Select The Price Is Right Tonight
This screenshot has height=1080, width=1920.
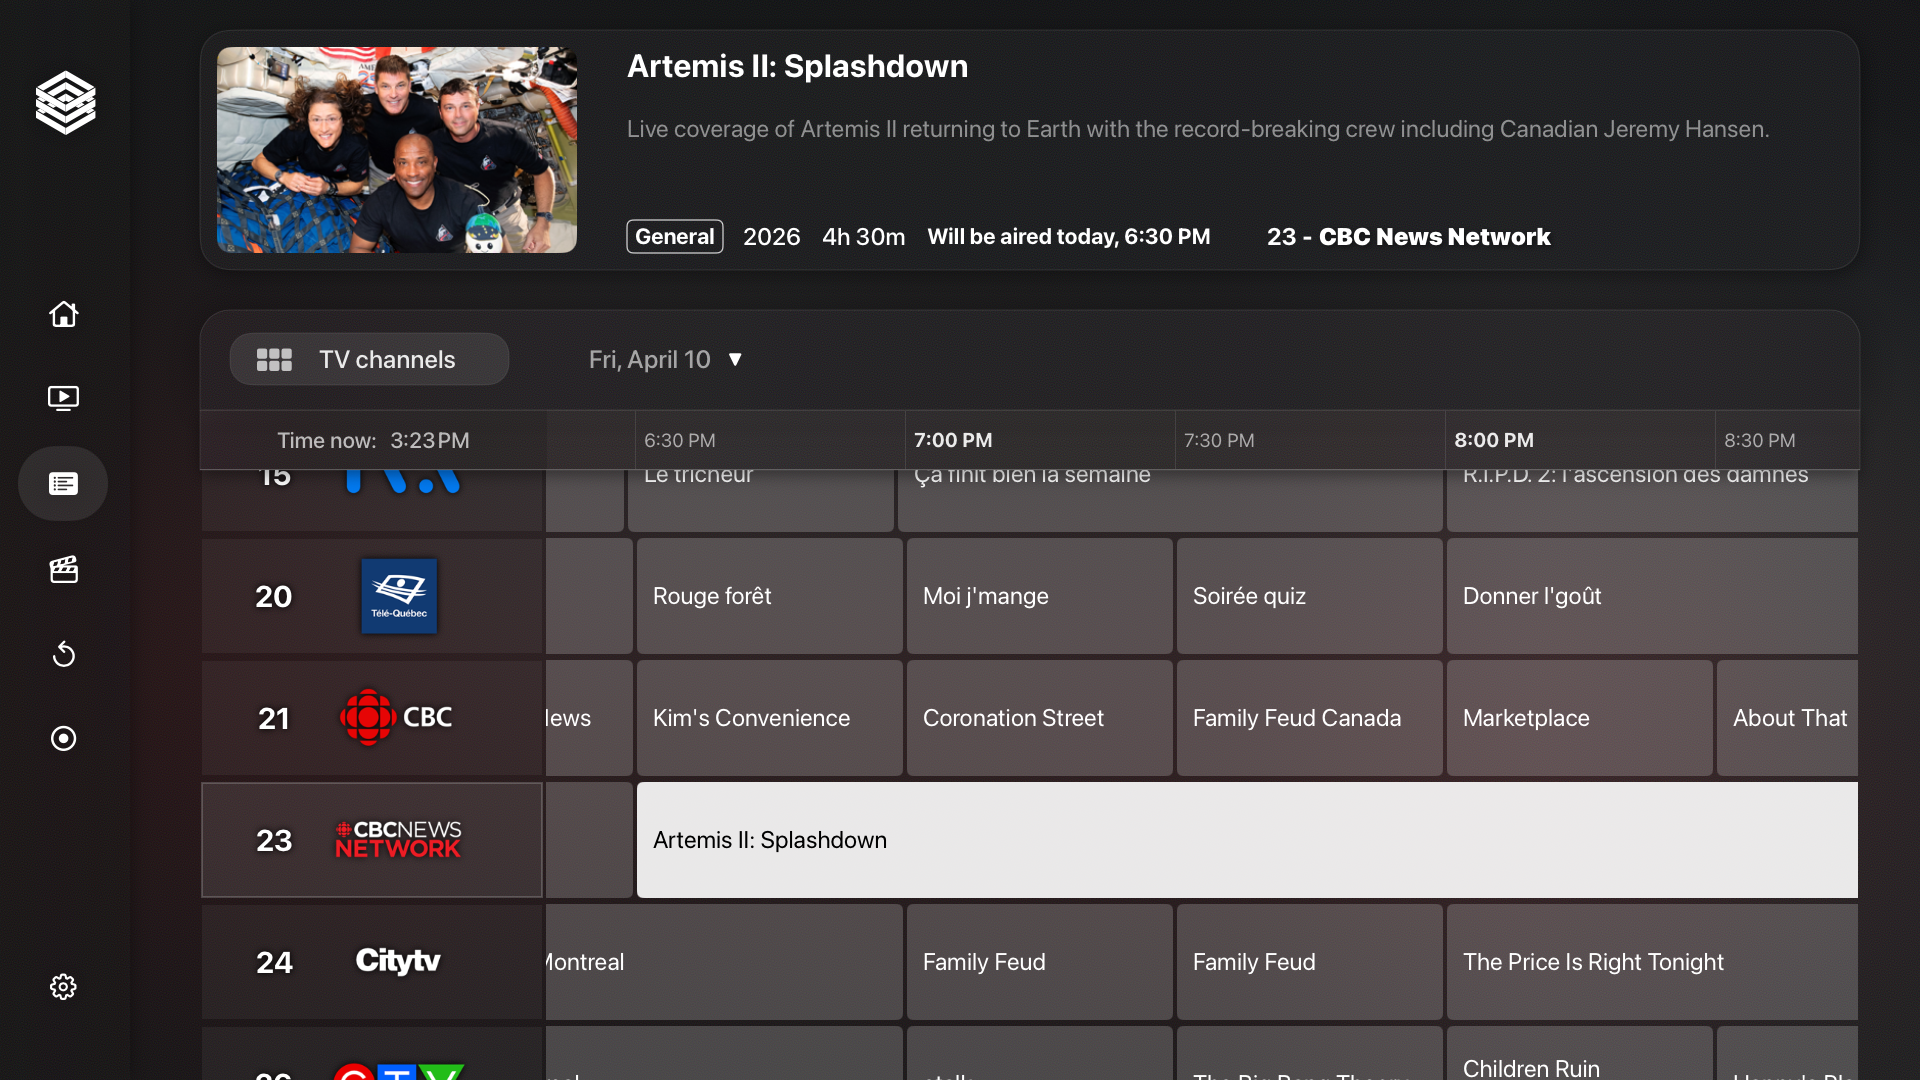pyautogui.click(x=1652, y=963)
